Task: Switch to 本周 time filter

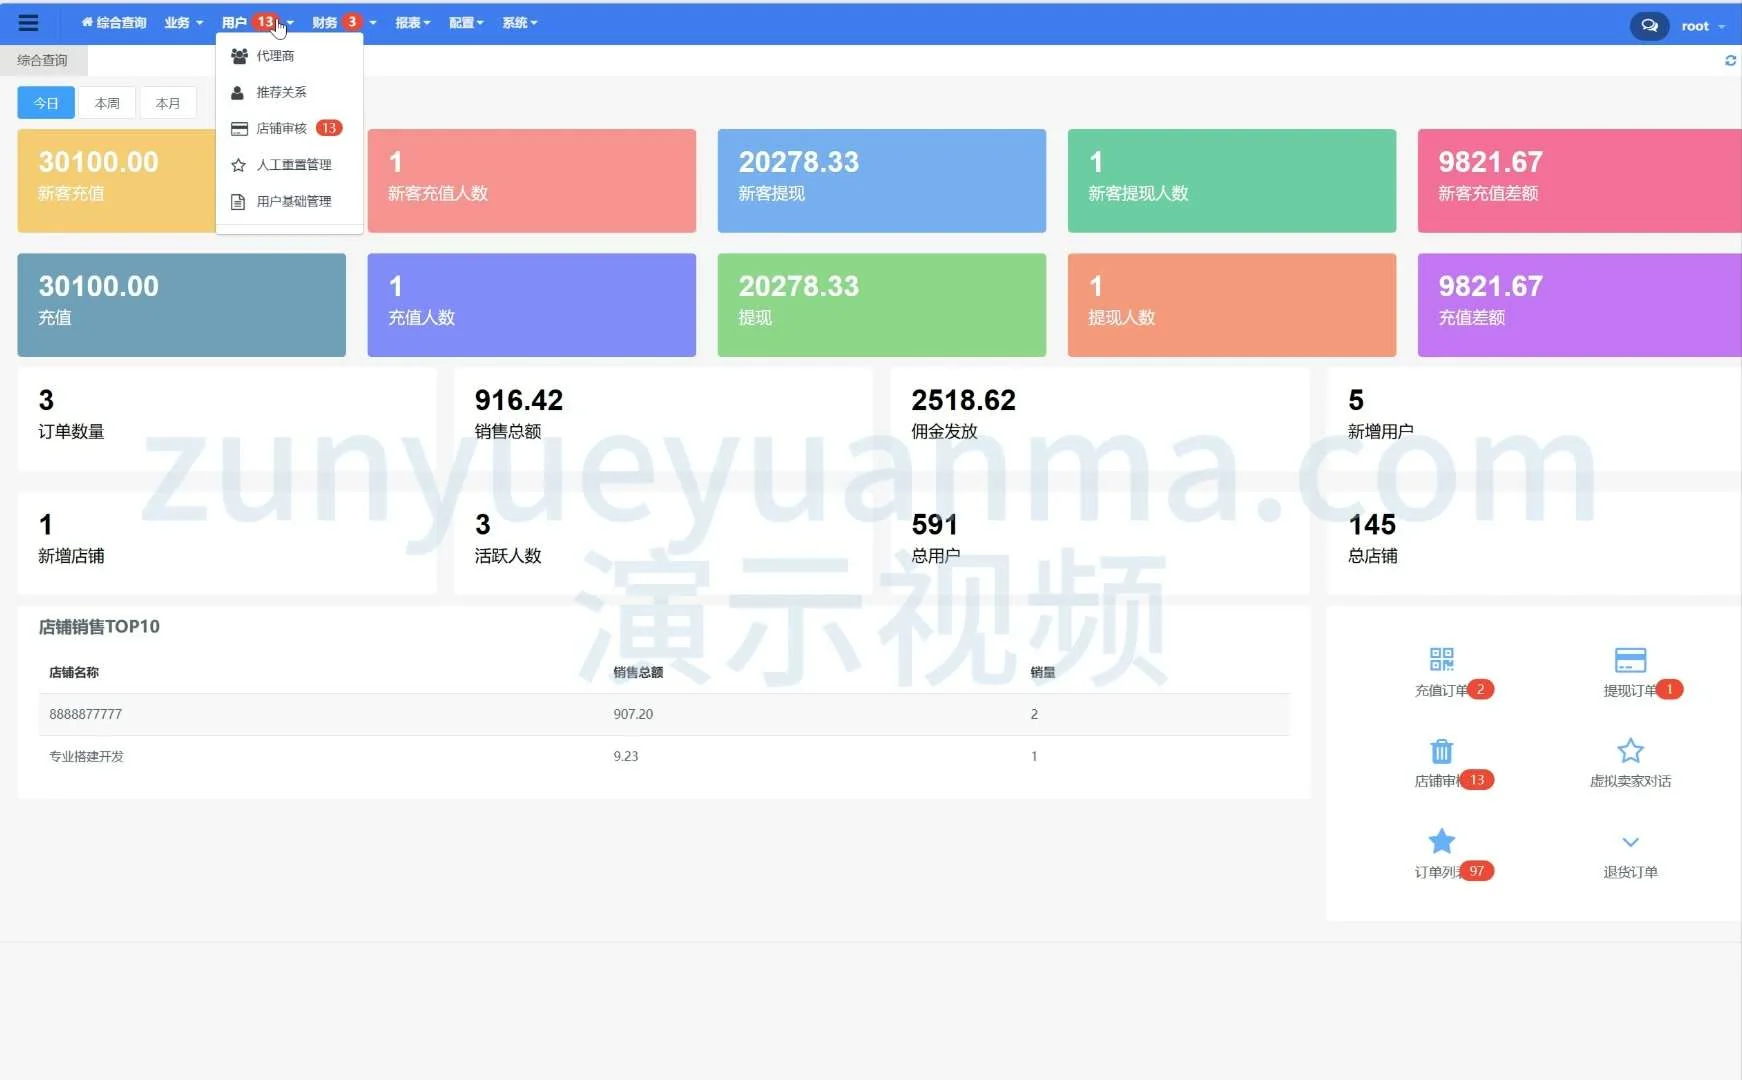Action: tap(107, 103)
